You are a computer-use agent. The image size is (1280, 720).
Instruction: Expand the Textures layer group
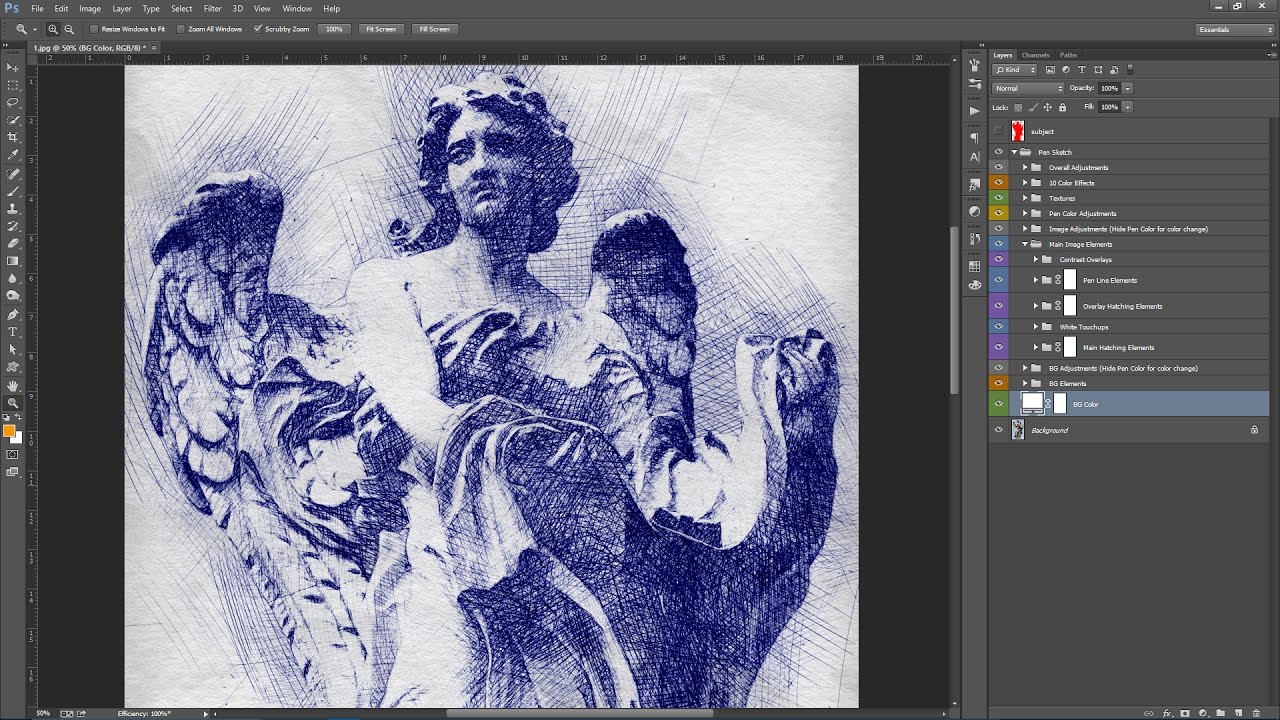pos(1025,198)
